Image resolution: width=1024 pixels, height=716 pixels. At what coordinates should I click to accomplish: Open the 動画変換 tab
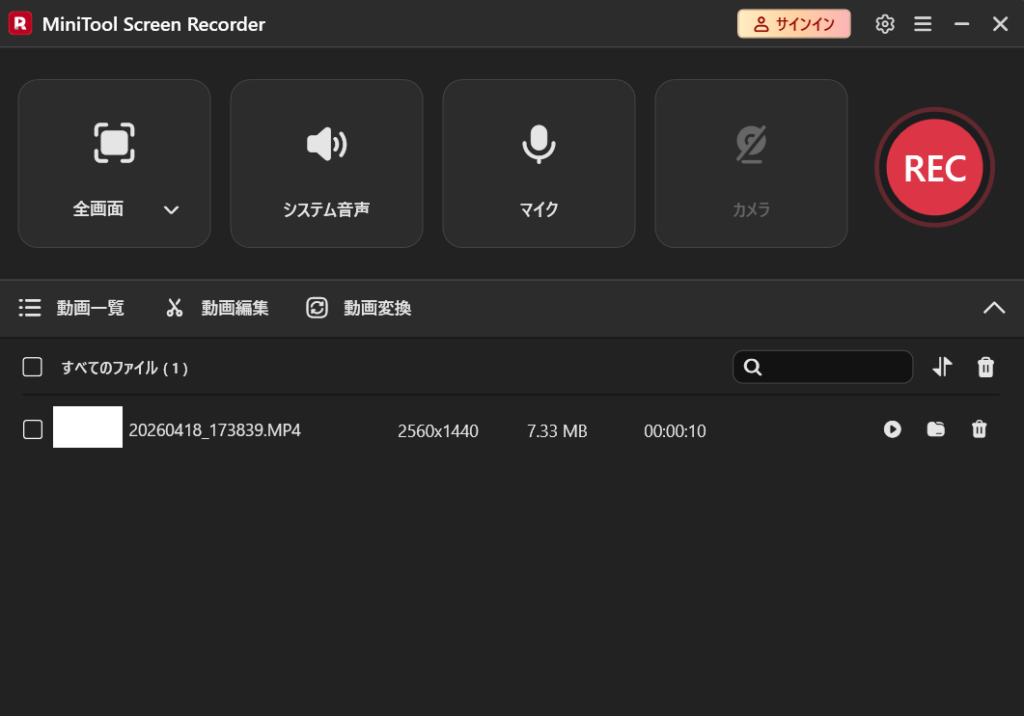click(x=359, y=308)
